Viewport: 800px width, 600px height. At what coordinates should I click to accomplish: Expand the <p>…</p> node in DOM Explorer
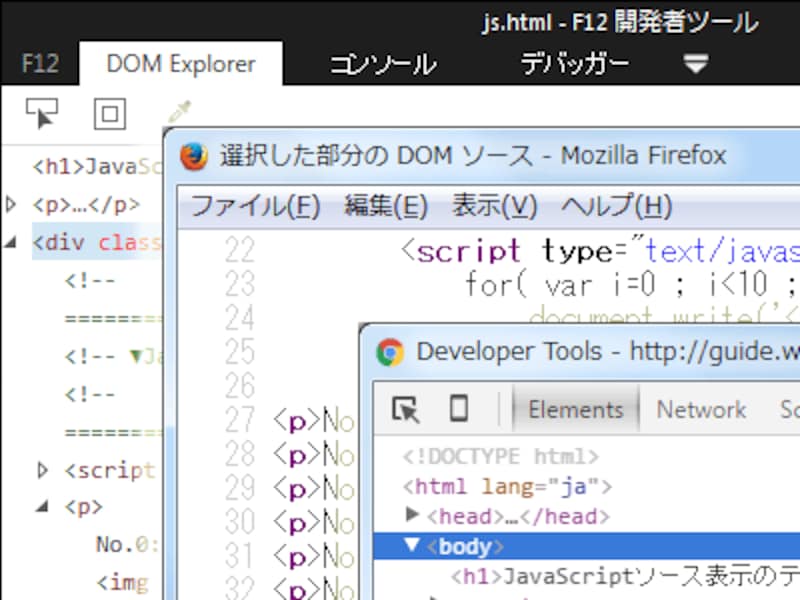click(11, 204)
